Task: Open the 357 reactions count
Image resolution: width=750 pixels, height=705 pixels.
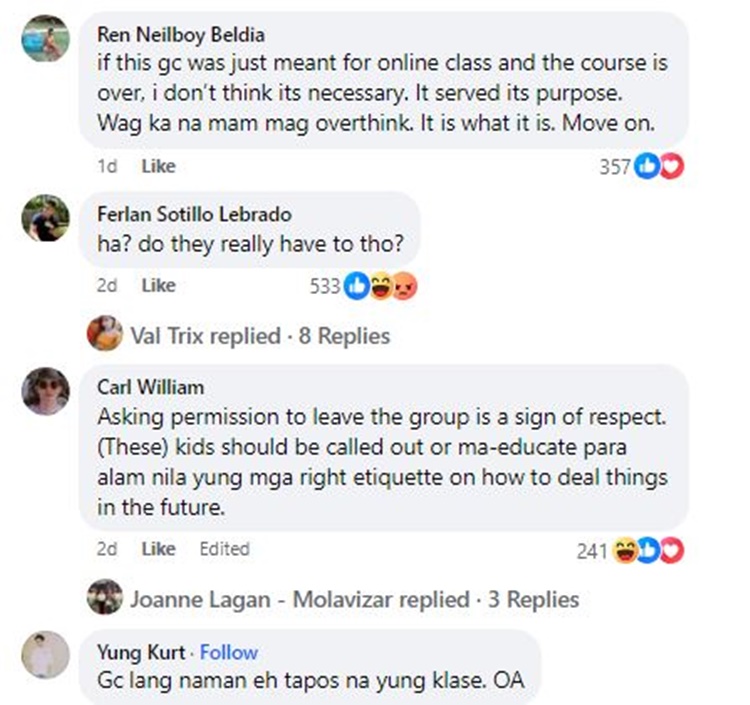Action: tap(614, 167)
